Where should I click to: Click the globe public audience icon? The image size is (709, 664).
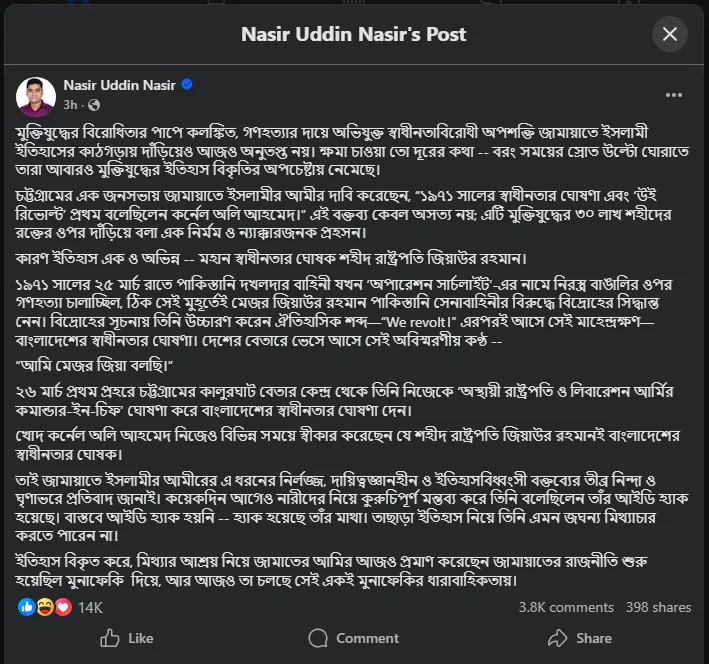tap(93, 104)
